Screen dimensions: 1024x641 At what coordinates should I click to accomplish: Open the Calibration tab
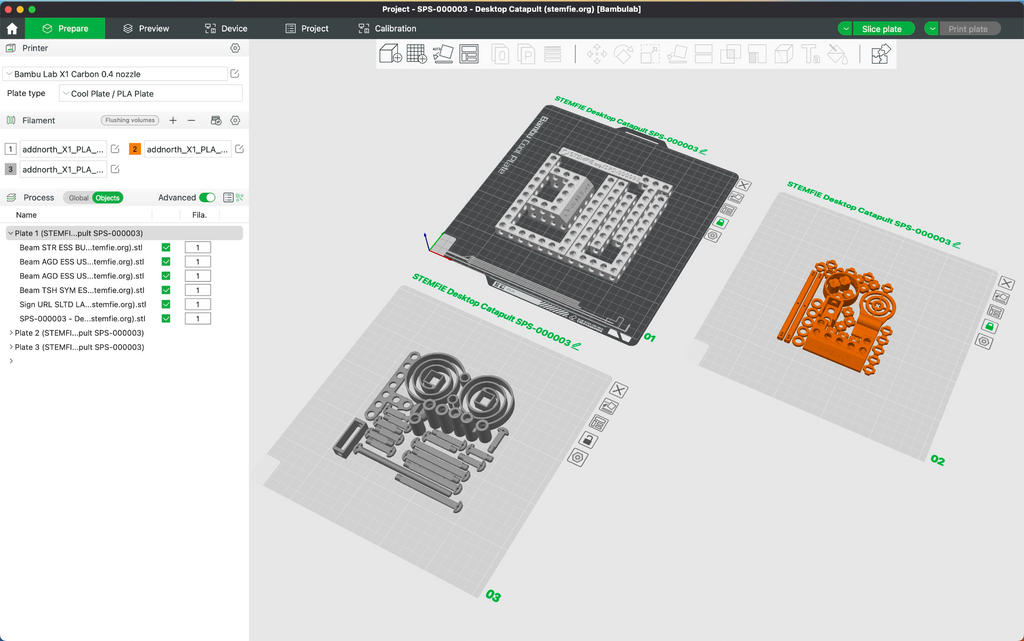click(387, 29)
